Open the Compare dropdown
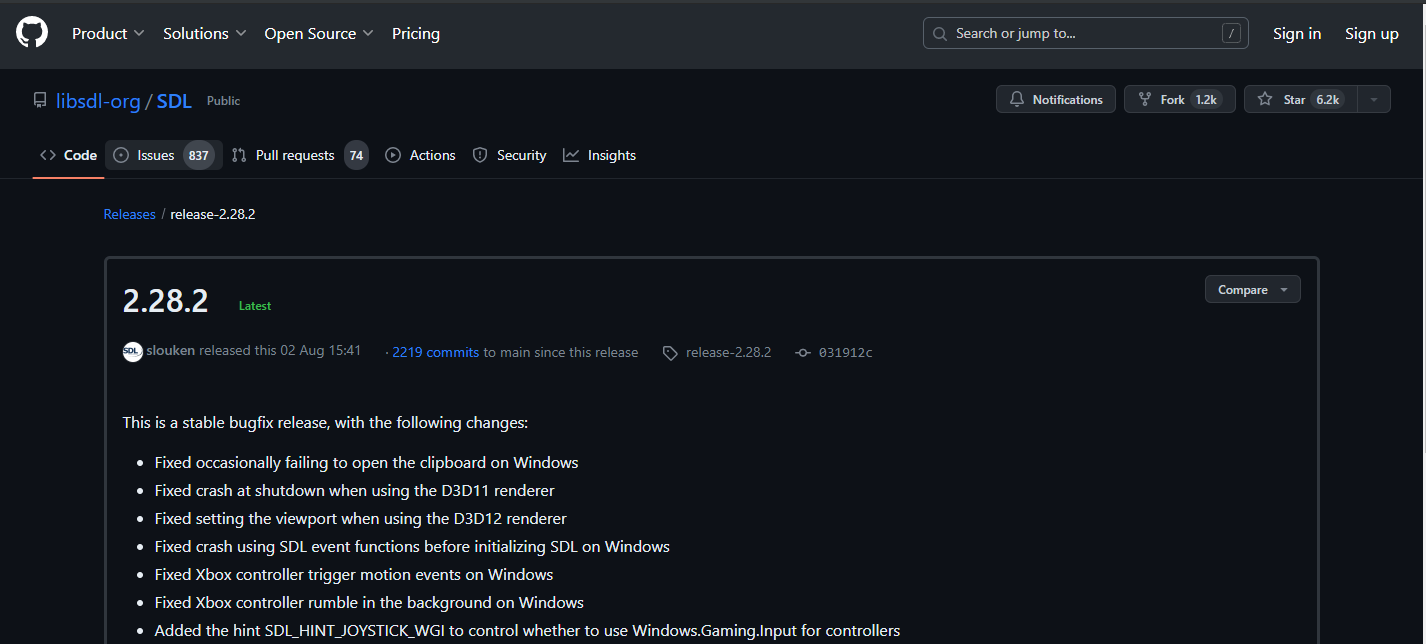This screenshot has height=644, width=1426. pyautogui.click(x=1252, y=290)
